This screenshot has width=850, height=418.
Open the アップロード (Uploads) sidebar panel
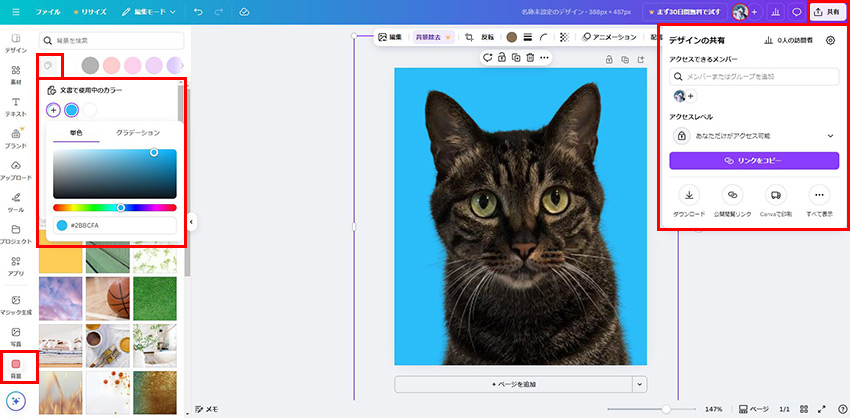tap(16, 170)
